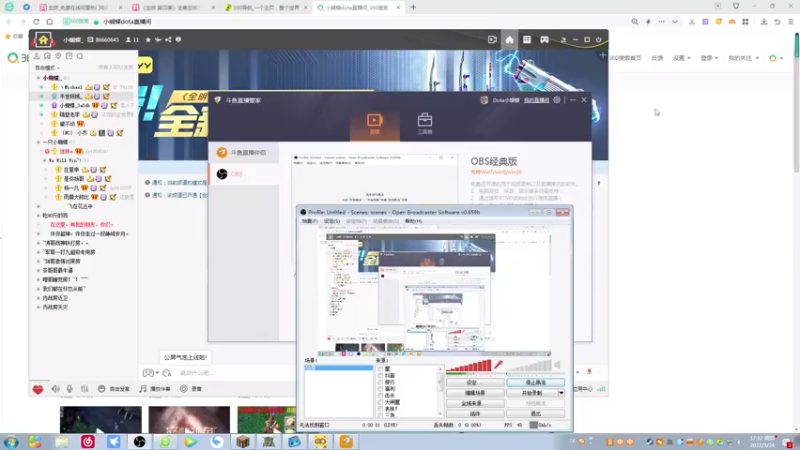Open the orange question mark icon in the taskbar
800x450 pixels.
346,441
